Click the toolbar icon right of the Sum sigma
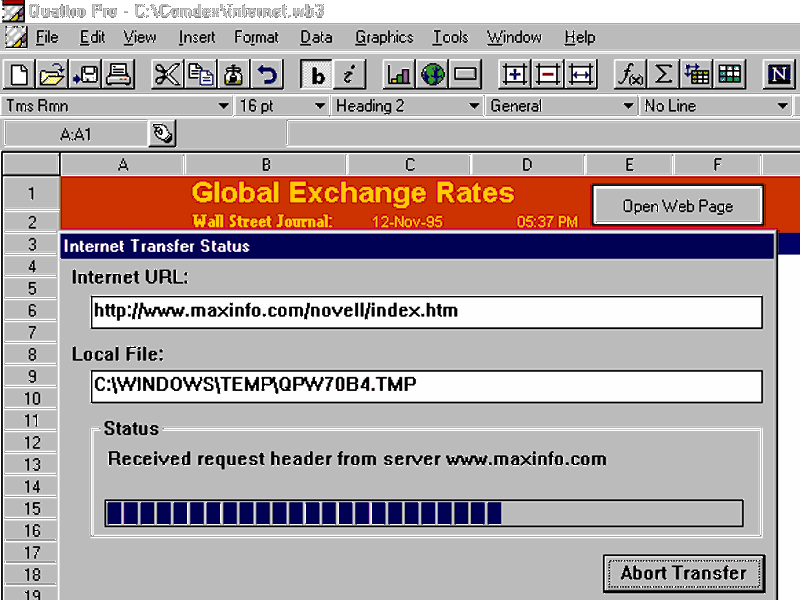Viewport: 800px width, 600px height. coord(696,75)
